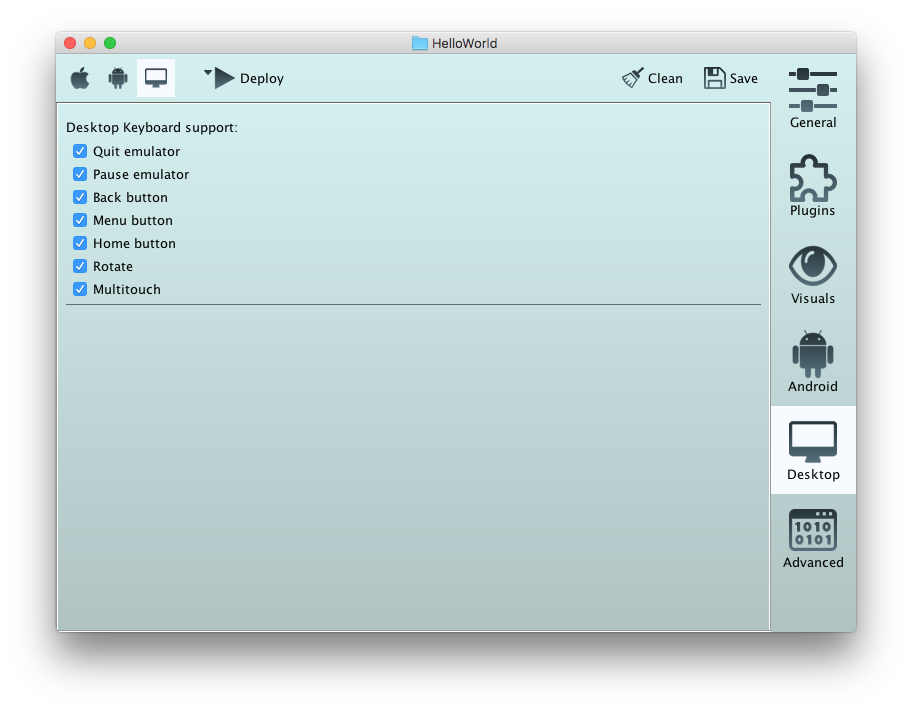Disable the Rotate checkbox
Viewport: 912px width, 712px height.
point(80,266)
